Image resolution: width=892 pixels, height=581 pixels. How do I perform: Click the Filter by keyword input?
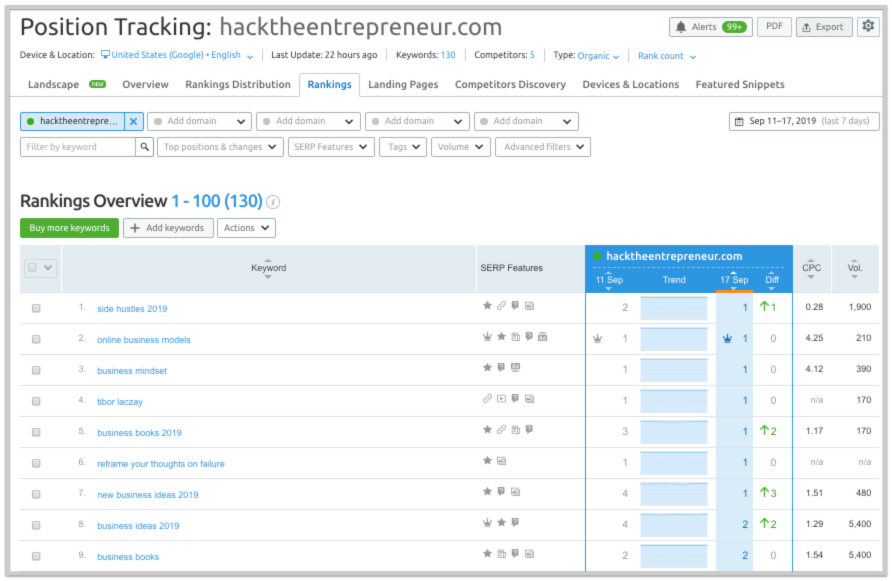click(78, 147)
